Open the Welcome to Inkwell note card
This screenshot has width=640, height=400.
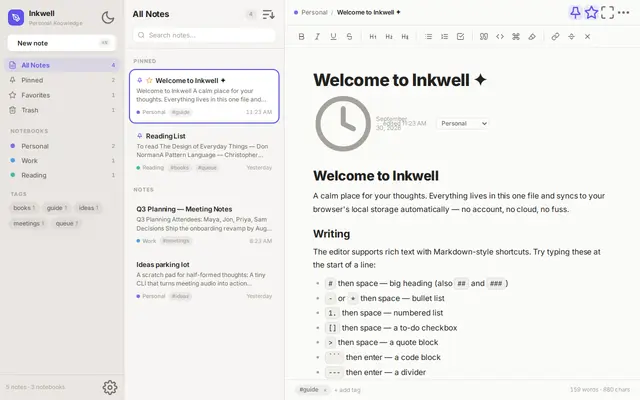click(204, 96)
